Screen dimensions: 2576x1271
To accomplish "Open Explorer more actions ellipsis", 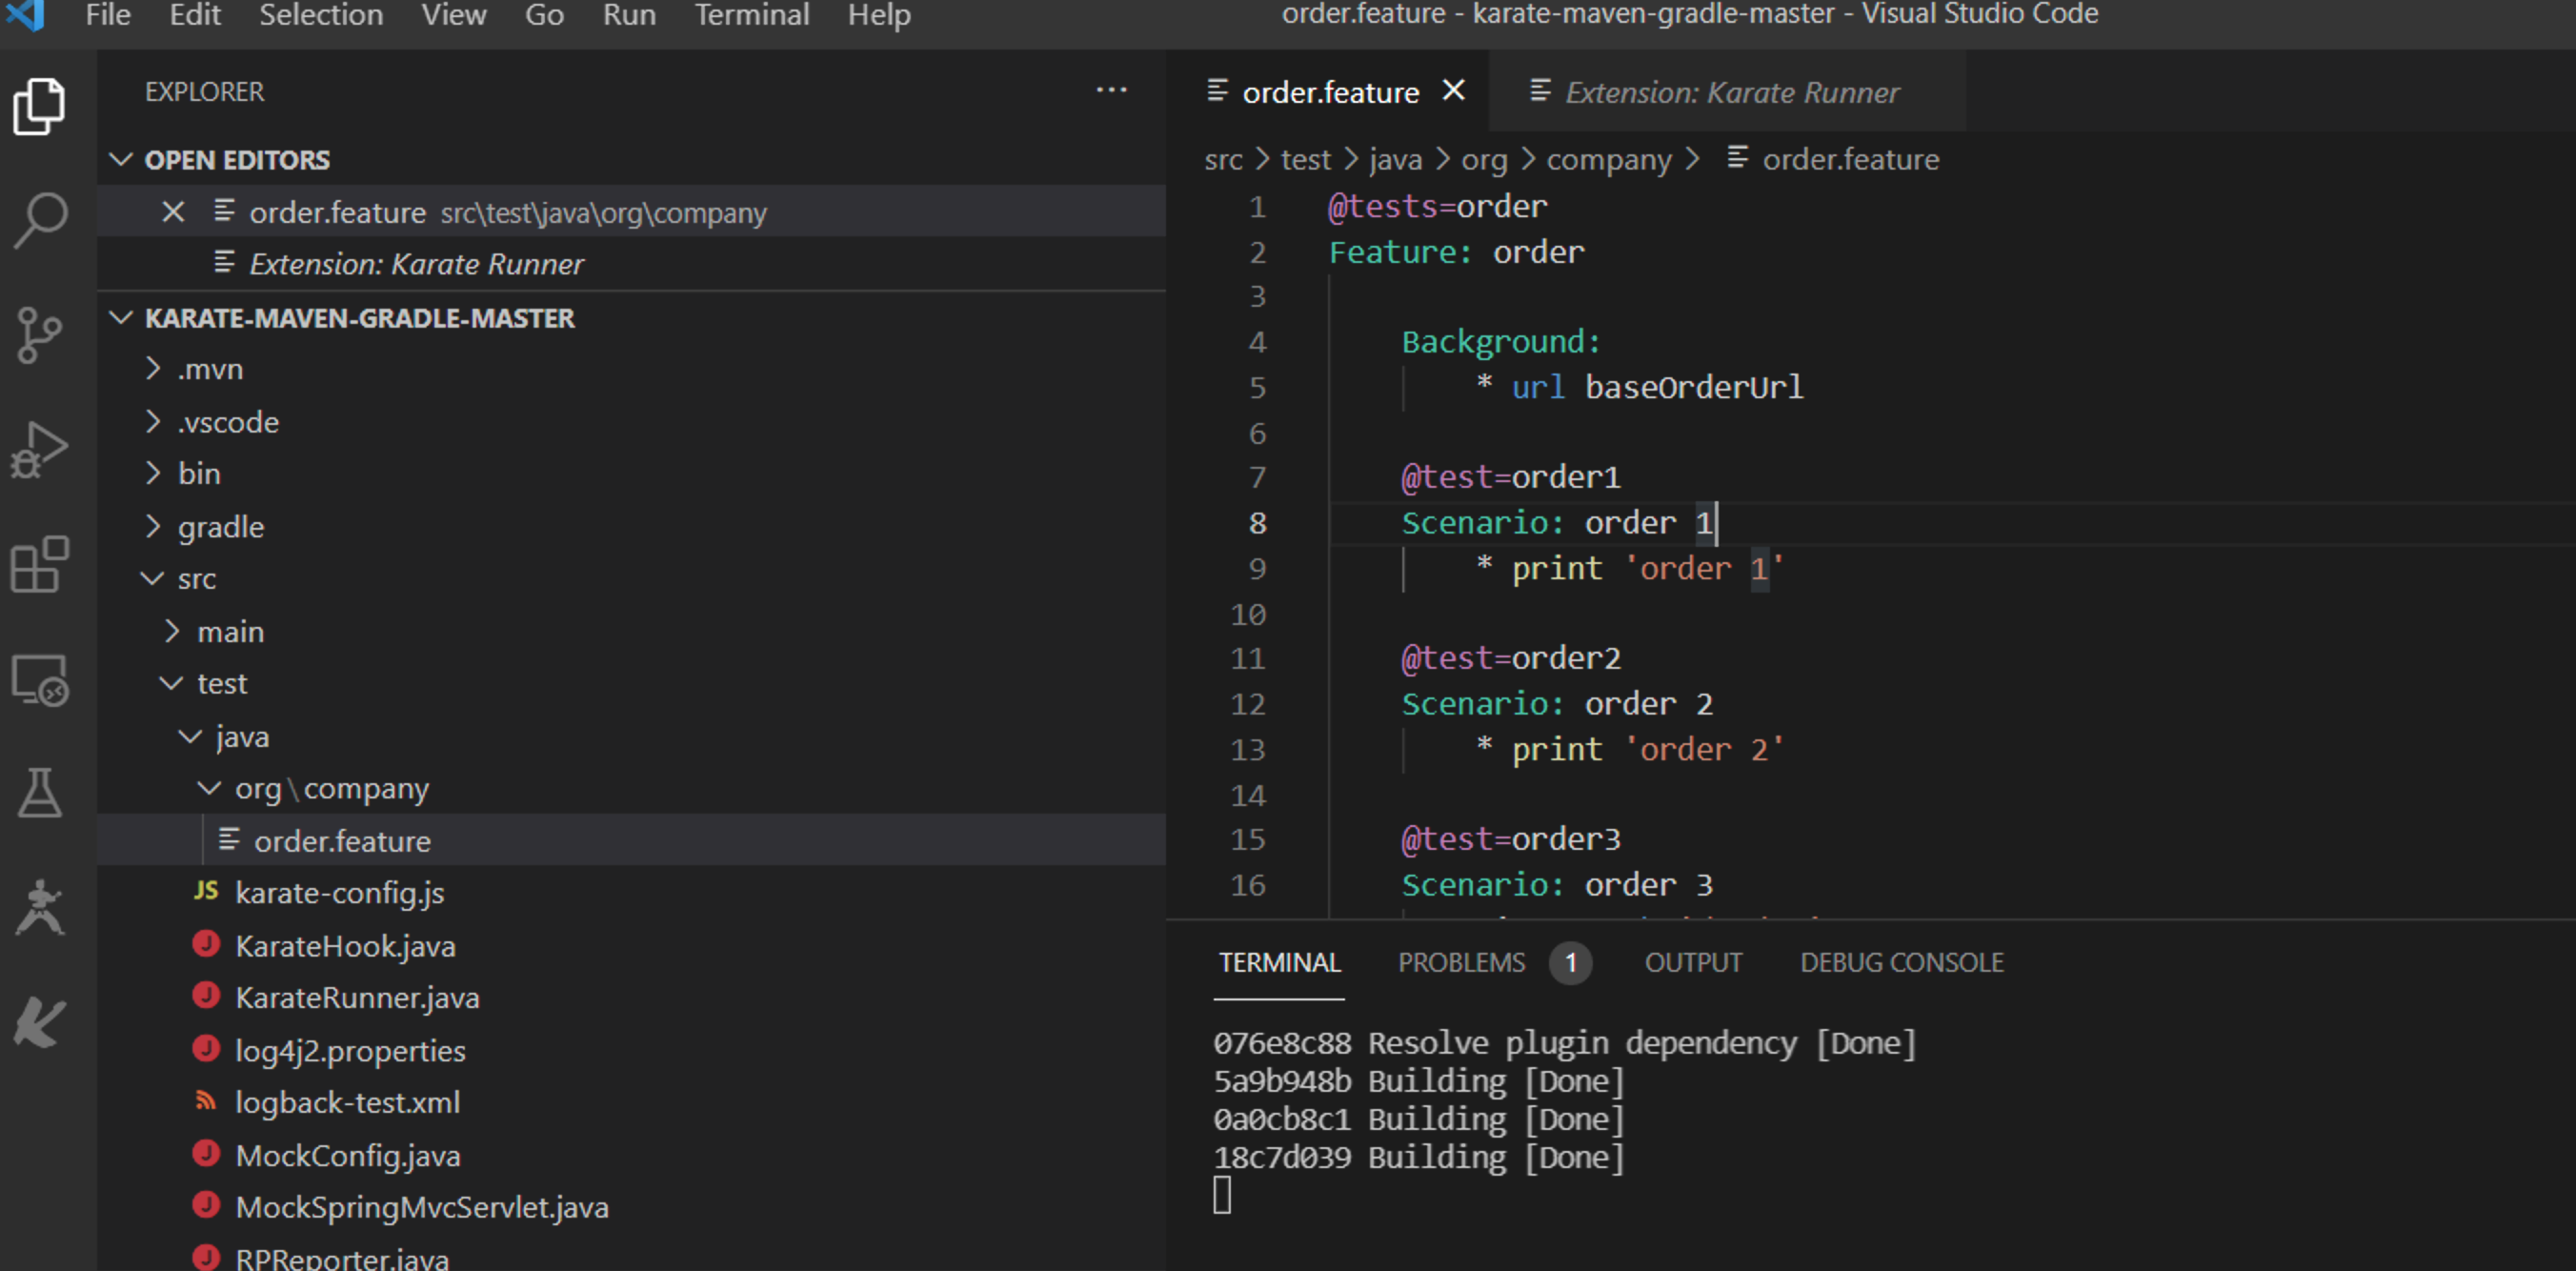I will (1111, 91).
